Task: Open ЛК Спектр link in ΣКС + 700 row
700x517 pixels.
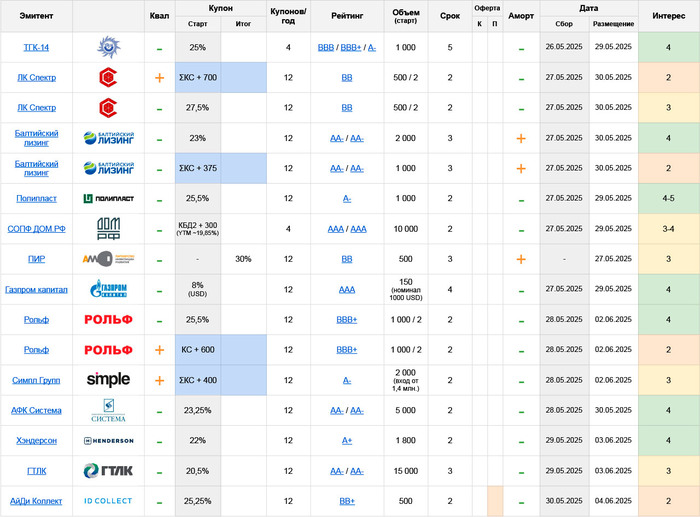Action: (x=36, y=78)
